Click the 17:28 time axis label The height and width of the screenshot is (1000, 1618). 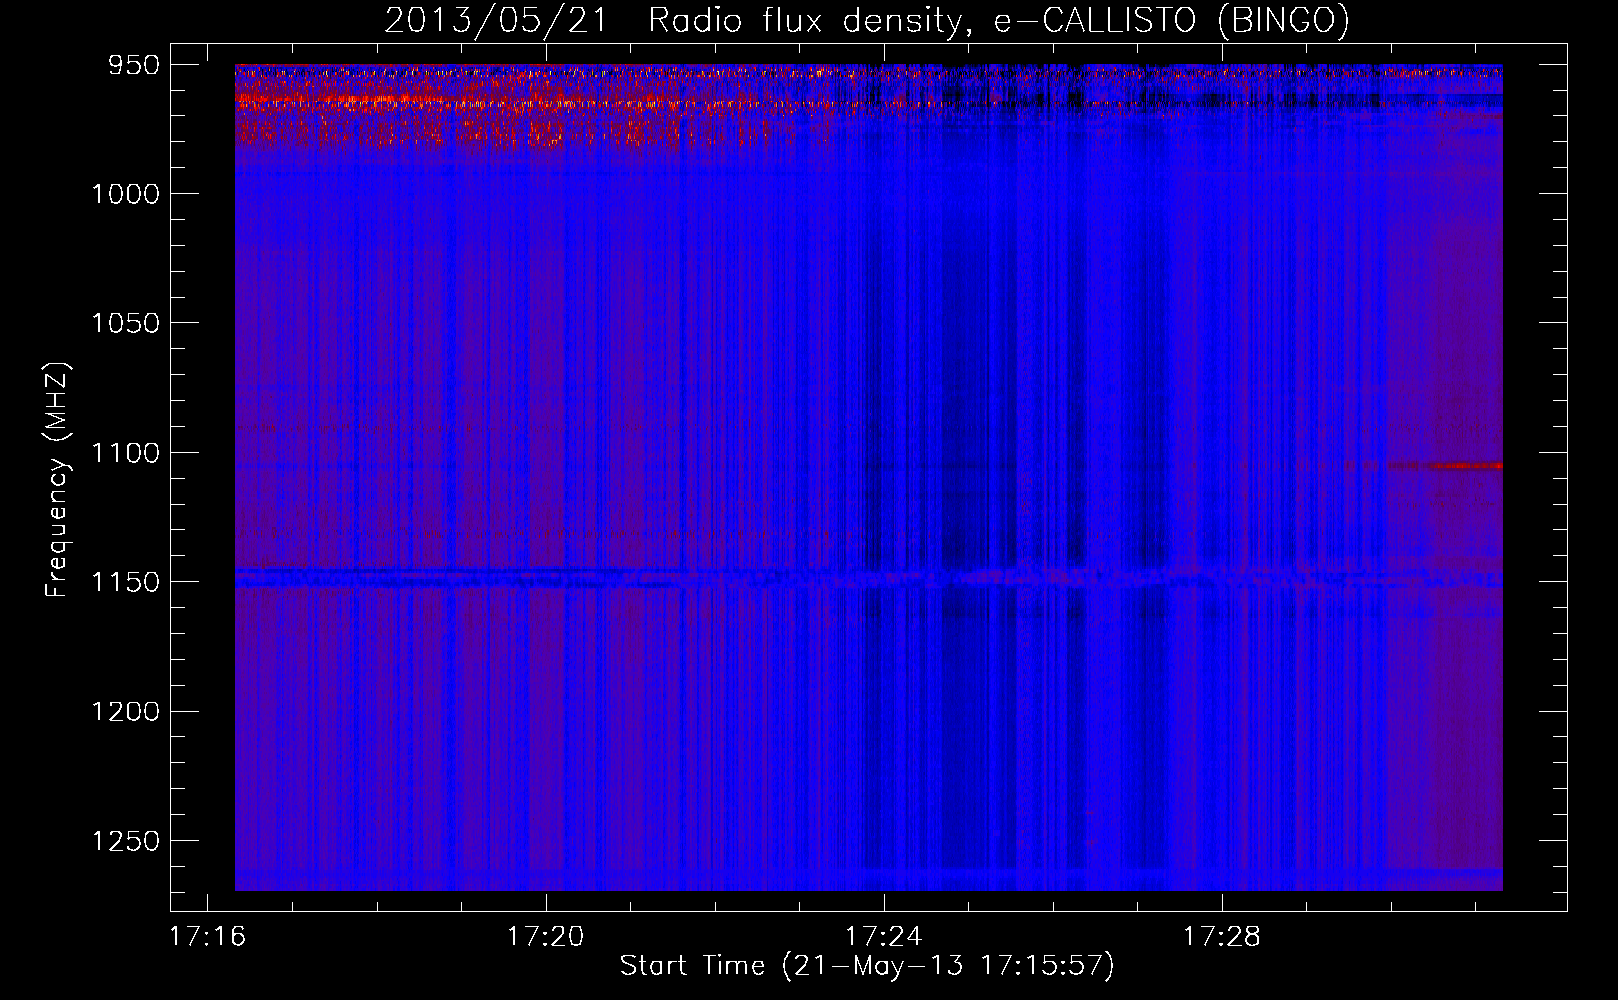1222,937
